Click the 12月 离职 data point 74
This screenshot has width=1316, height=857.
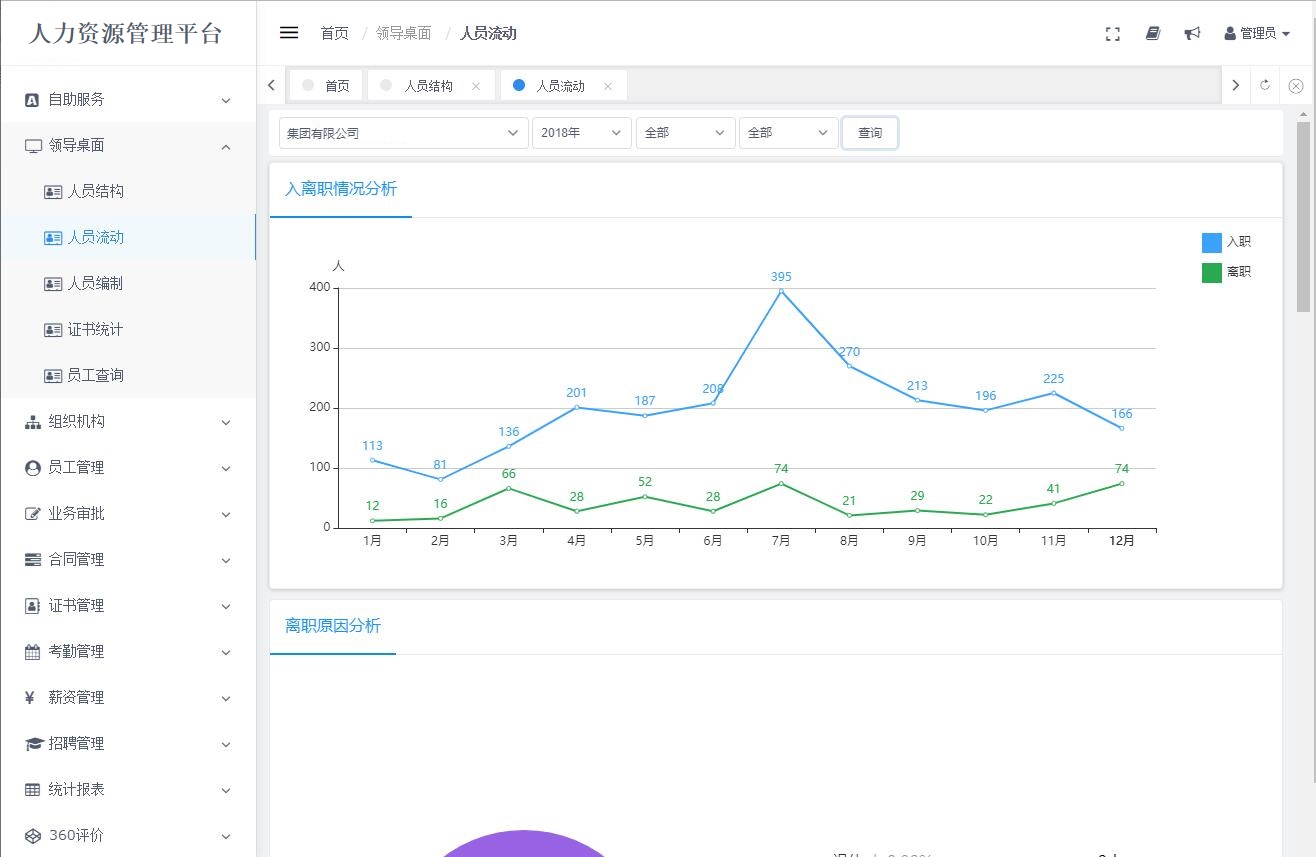click(x=1122, y=484)
